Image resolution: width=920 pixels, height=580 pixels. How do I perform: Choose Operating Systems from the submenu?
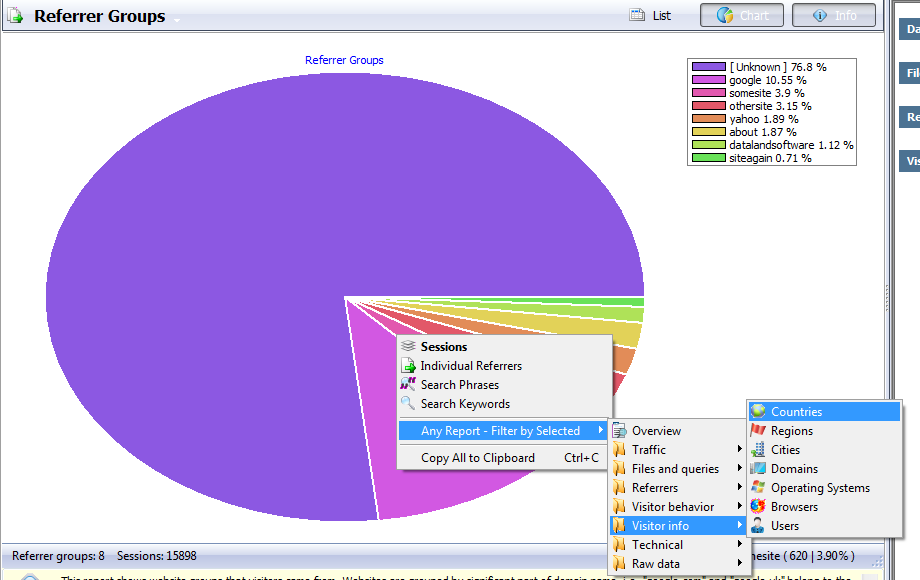click(x=824, y=488)
